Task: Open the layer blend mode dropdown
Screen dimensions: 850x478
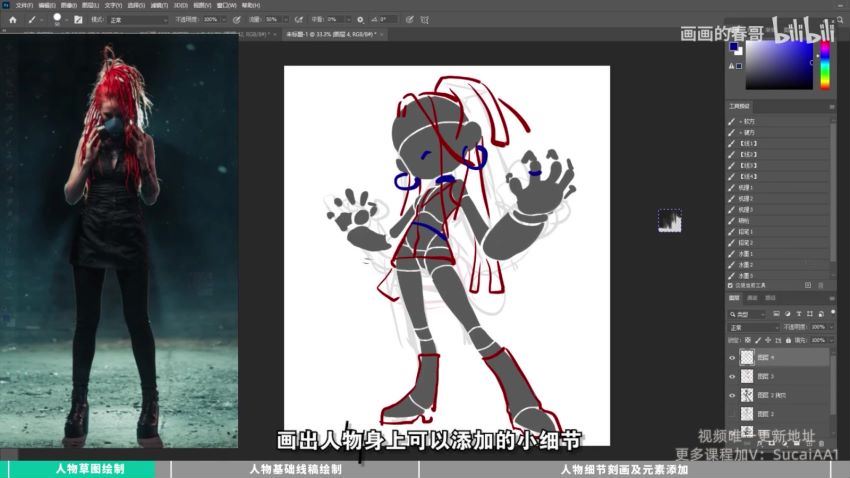Action: (x=754, y=327)
